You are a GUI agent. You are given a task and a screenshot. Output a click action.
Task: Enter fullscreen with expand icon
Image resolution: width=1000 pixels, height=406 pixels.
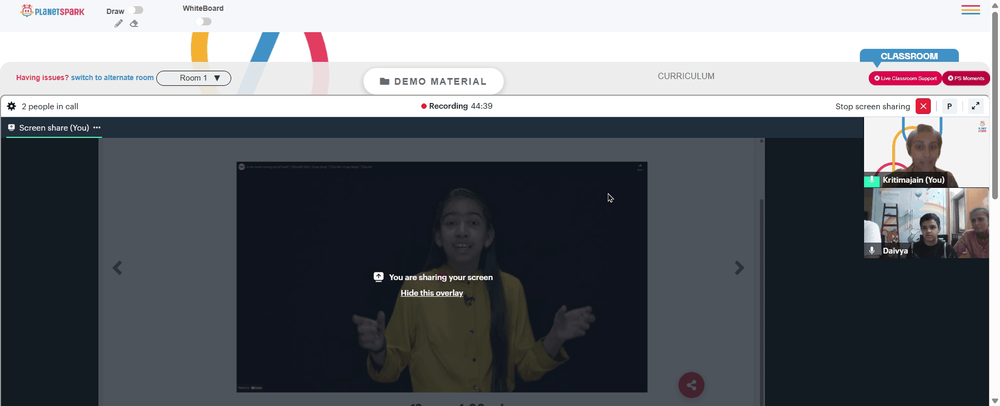[x=975, y=106]
